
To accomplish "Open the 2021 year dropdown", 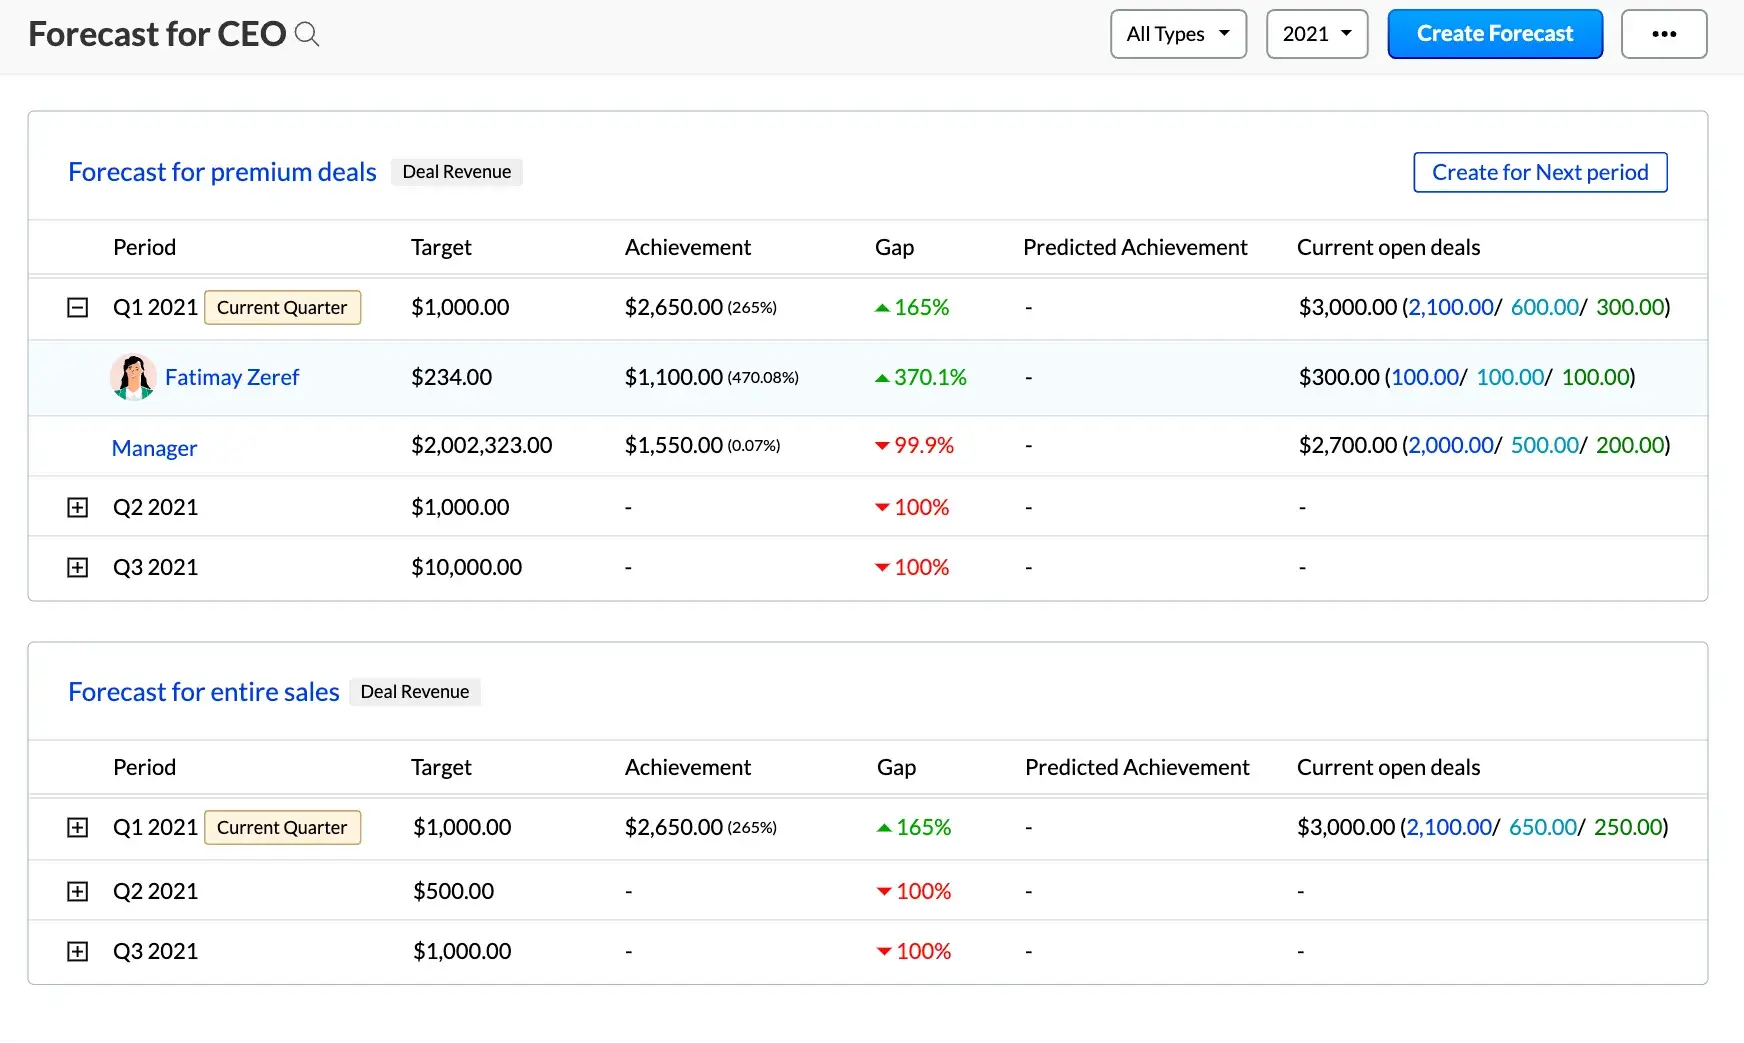I will tap(1316, 34).
